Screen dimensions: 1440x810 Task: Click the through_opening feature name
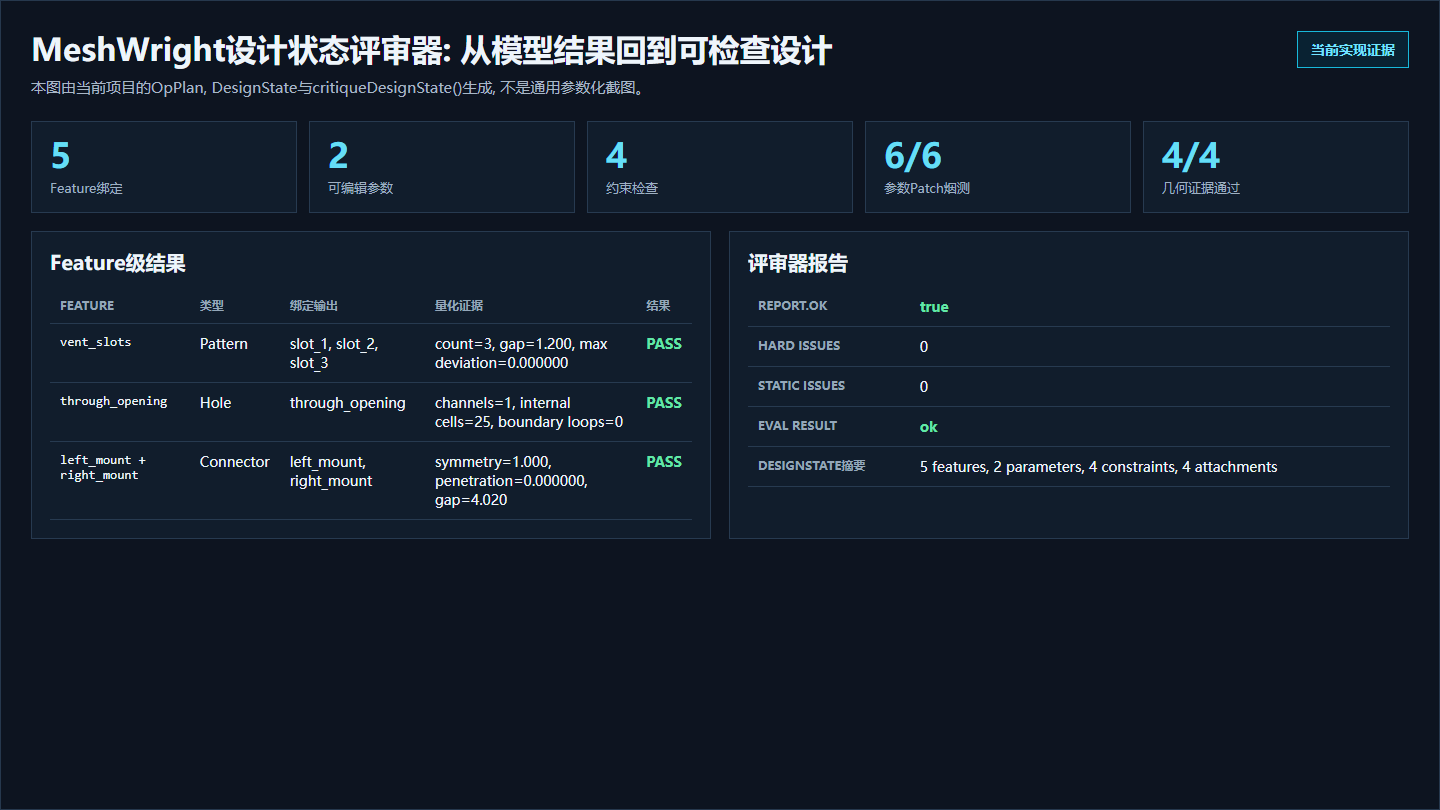[114, 401]
